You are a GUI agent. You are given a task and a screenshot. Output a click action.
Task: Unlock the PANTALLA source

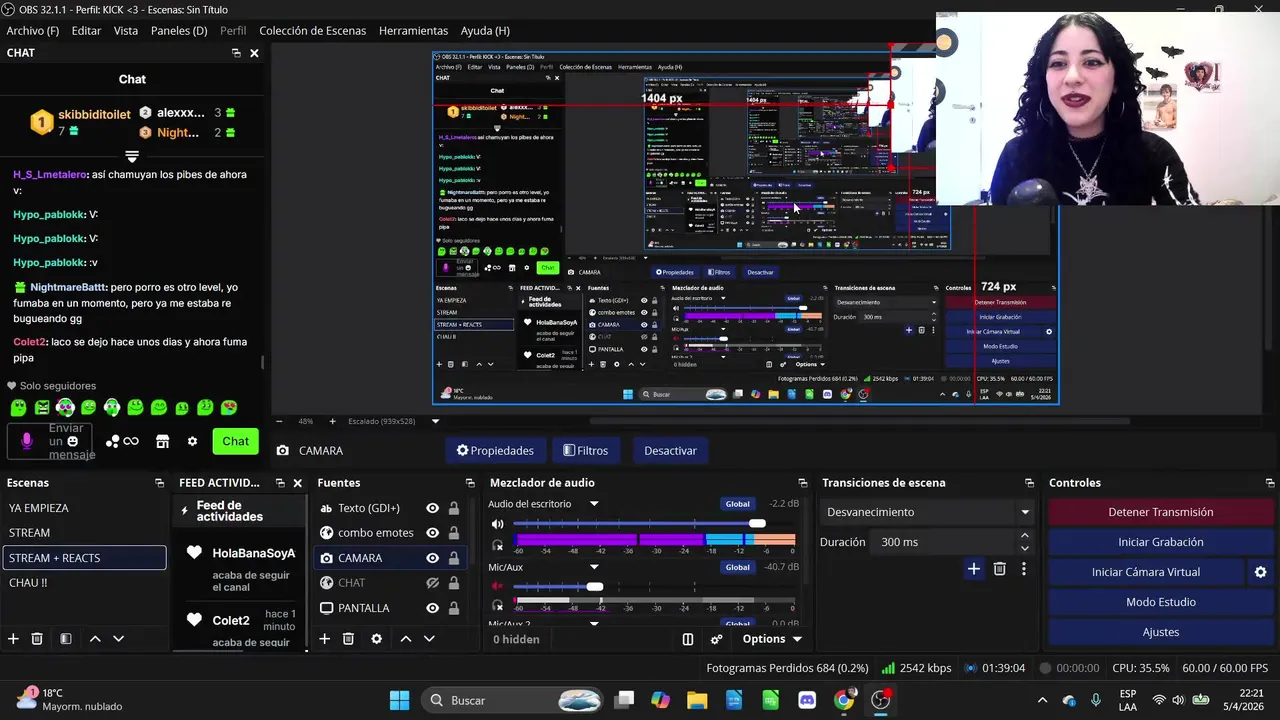(x=454, y=608)
